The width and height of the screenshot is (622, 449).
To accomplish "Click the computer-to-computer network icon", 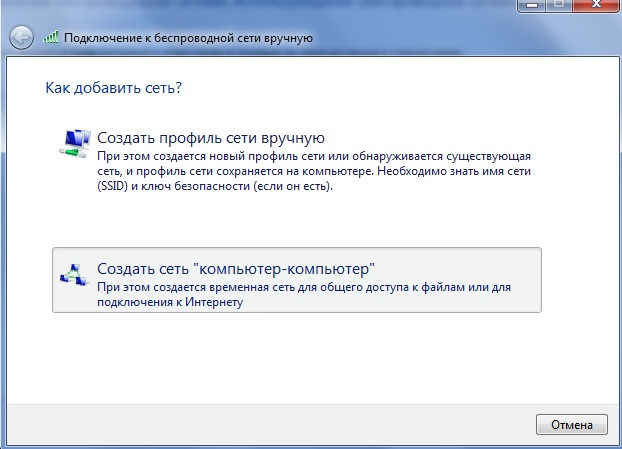I will (x=74, y=274).
